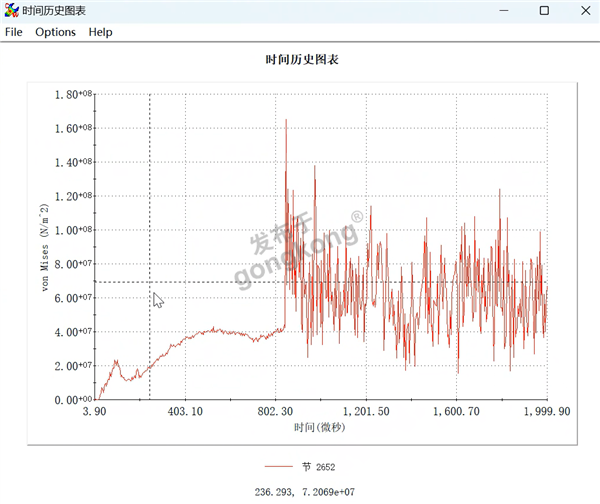600x504 pixels.
Task: Click the x-axis value 1,201.50
Action: point(366,411)
